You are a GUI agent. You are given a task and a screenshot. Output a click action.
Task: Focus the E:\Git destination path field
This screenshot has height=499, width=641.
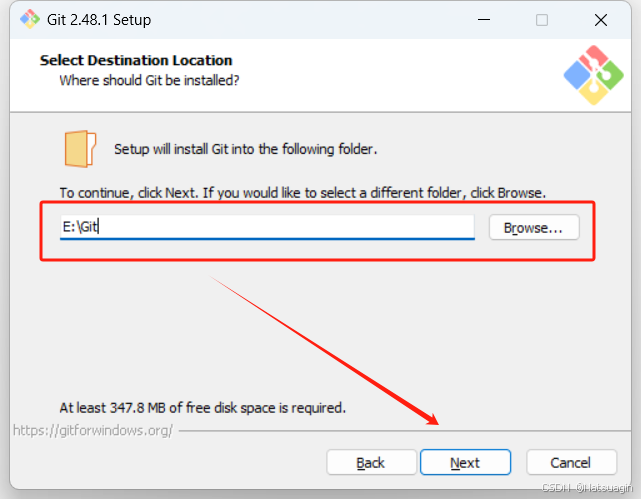267,227
